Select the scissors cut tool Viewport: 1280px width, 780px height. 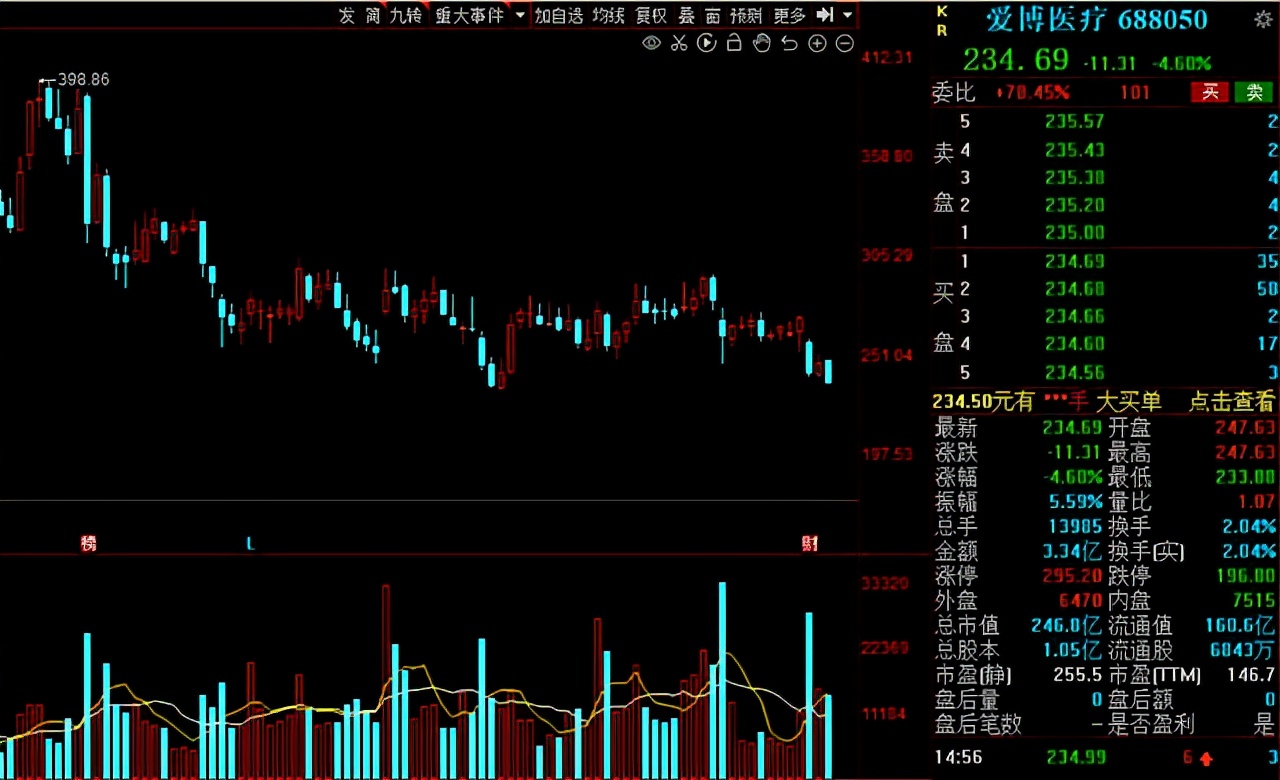click(679, 43)
